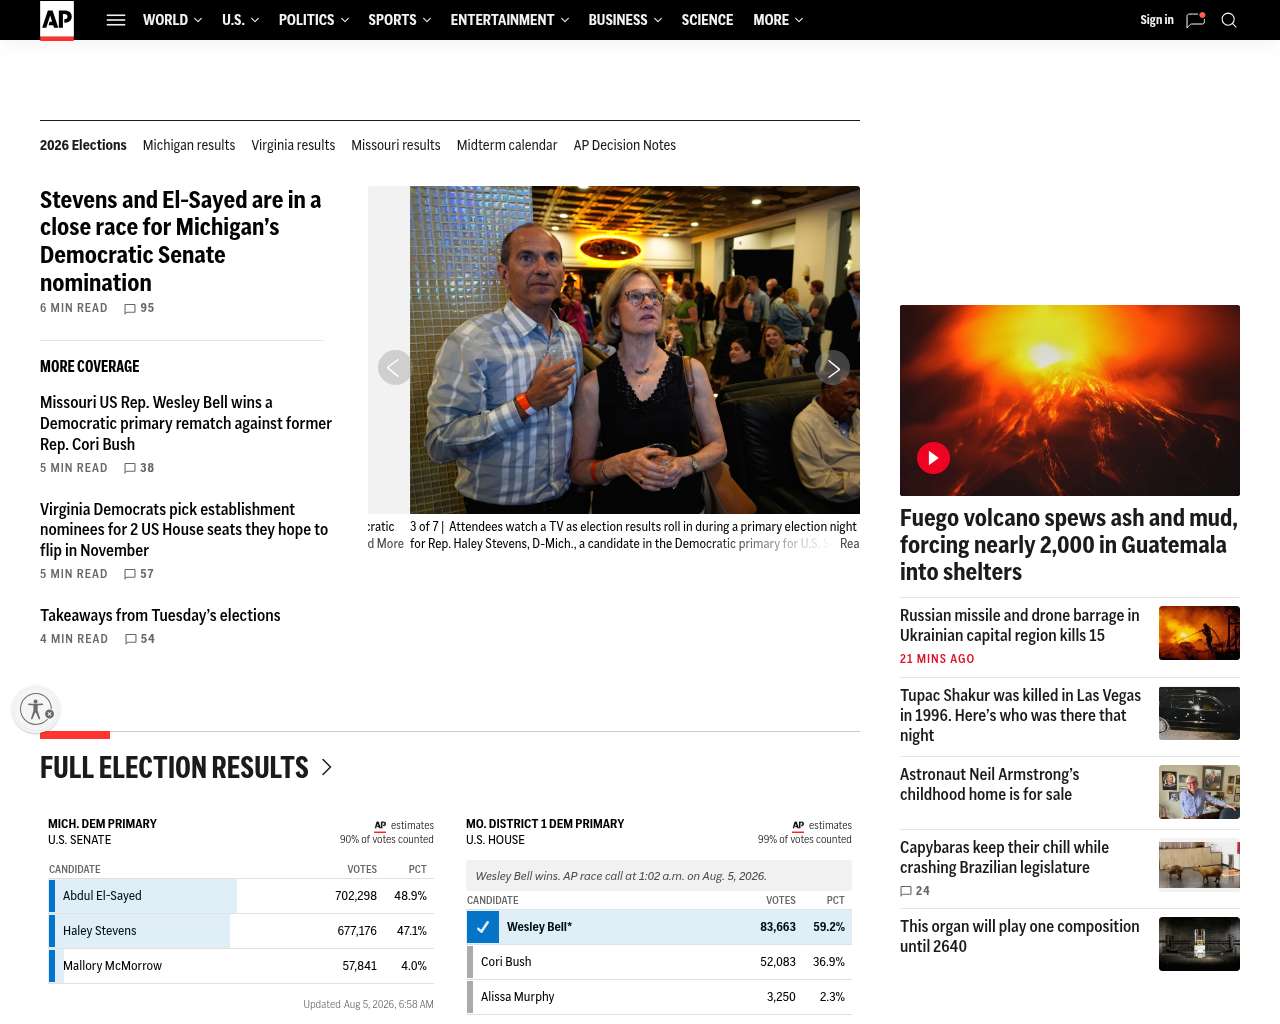1280x1024 pixels.
Task: Open Fuego volcano headline article
Action: (1069, 545)
